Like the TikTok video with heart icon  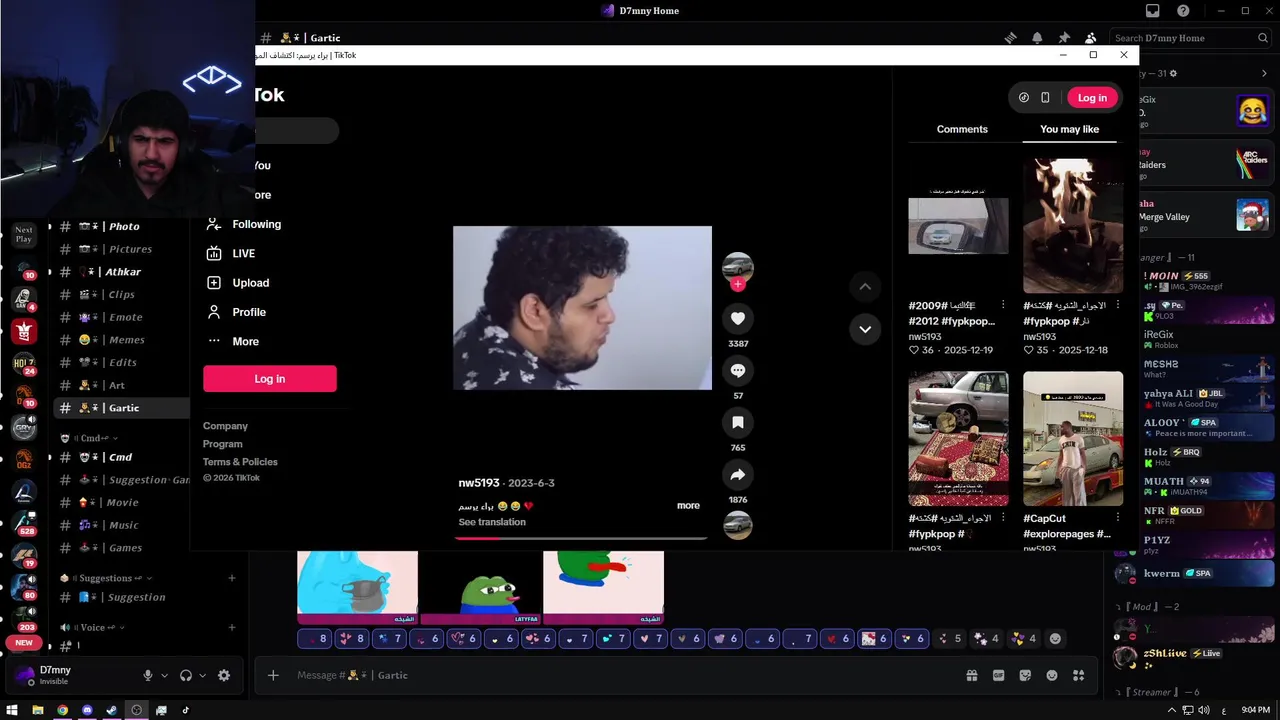tap(738, 318)
